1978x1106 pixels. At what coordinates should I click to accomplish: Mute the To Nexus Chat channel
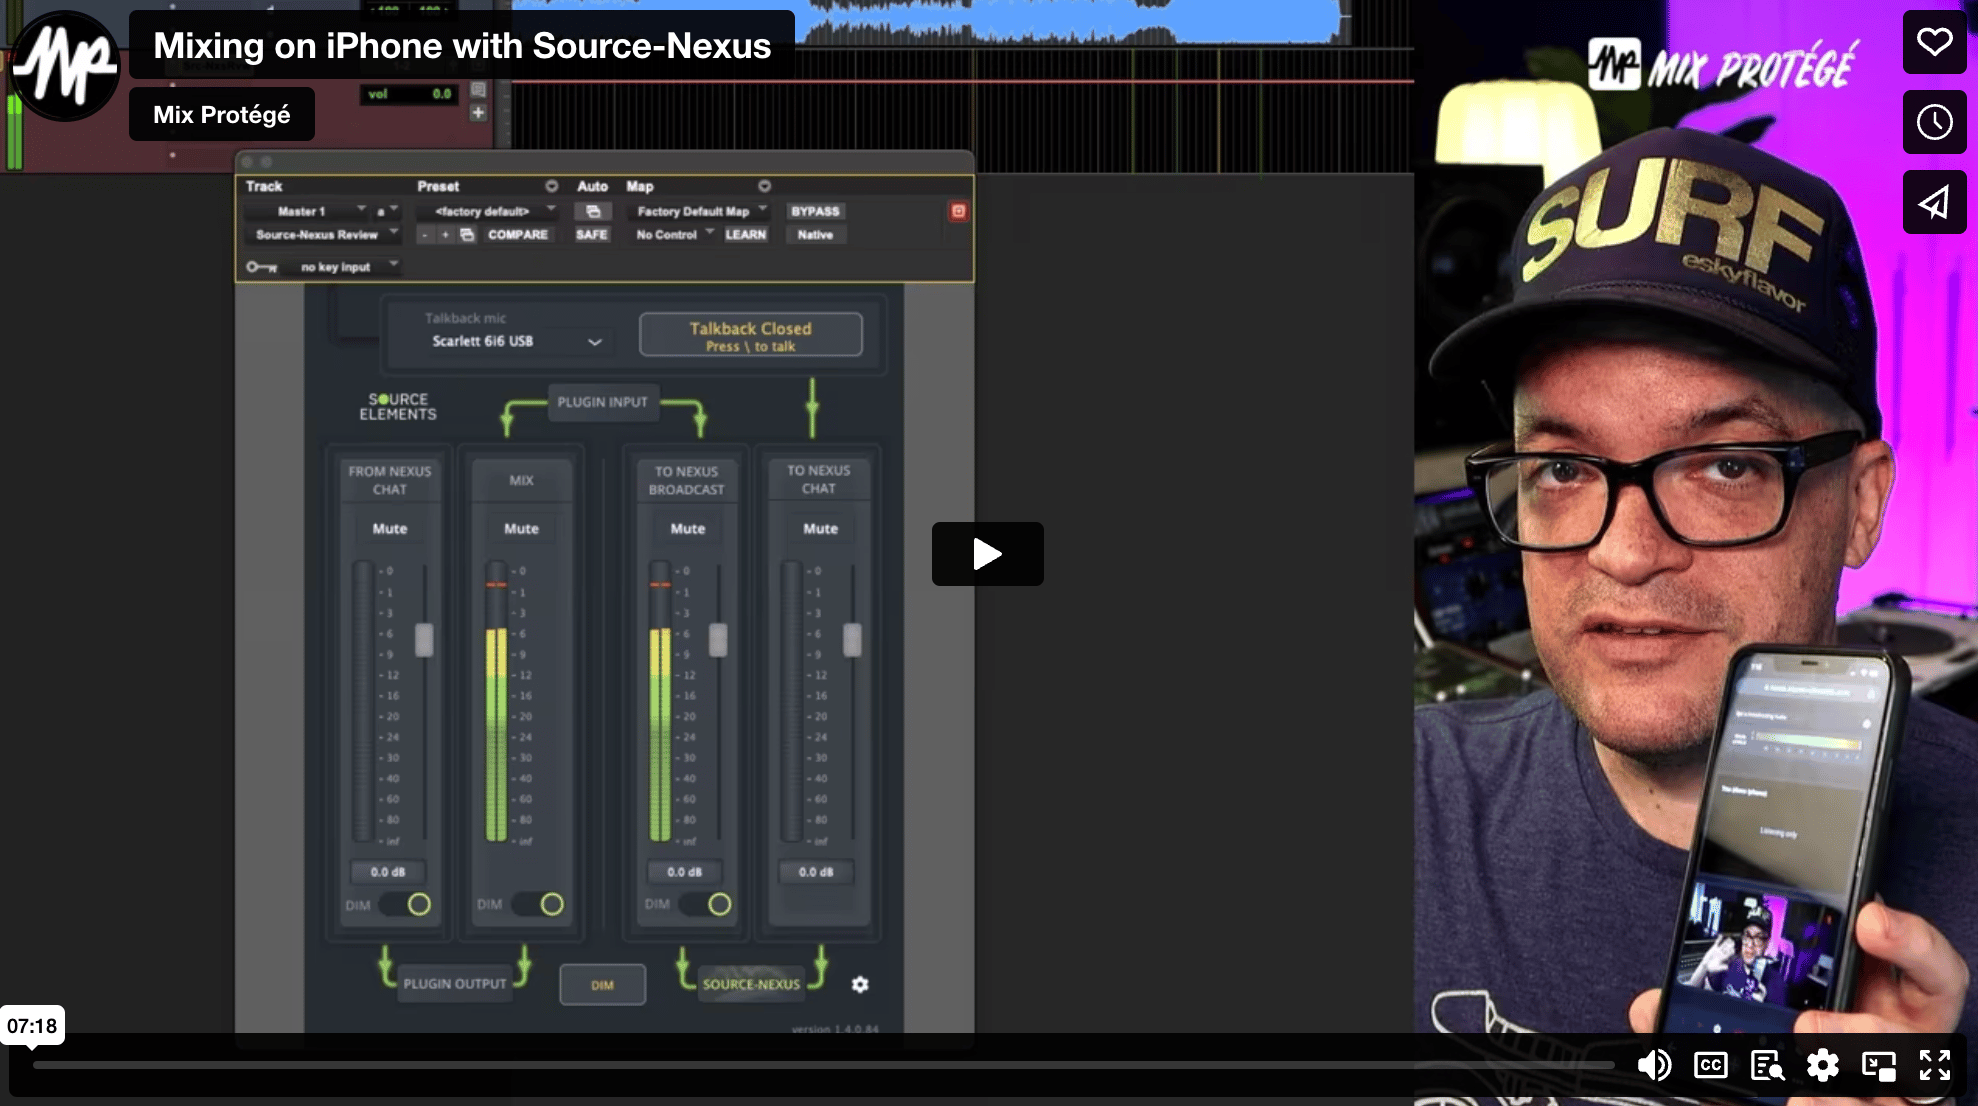820,528
